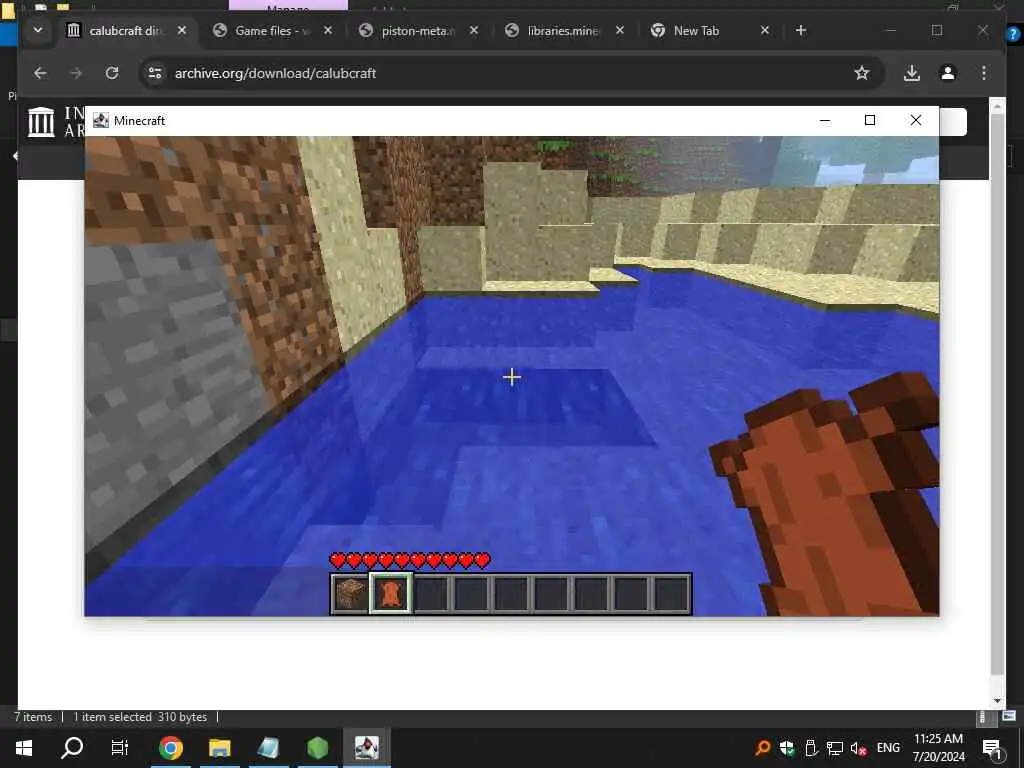
Task: Minimize the Minecraft window
Action: [x=825, y=120]
